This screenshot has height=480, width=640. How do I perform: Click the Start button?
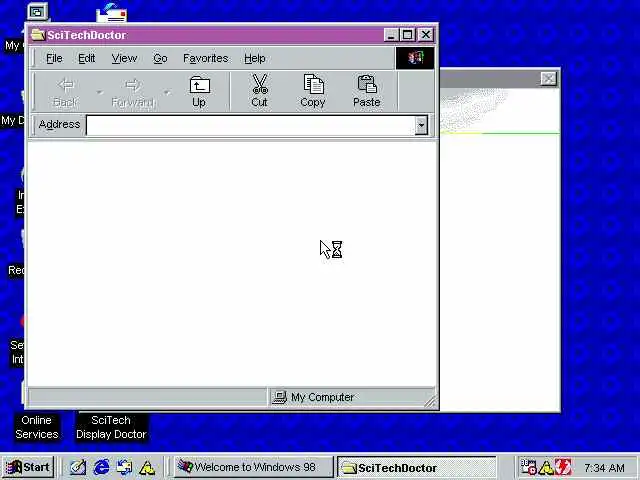28,467
